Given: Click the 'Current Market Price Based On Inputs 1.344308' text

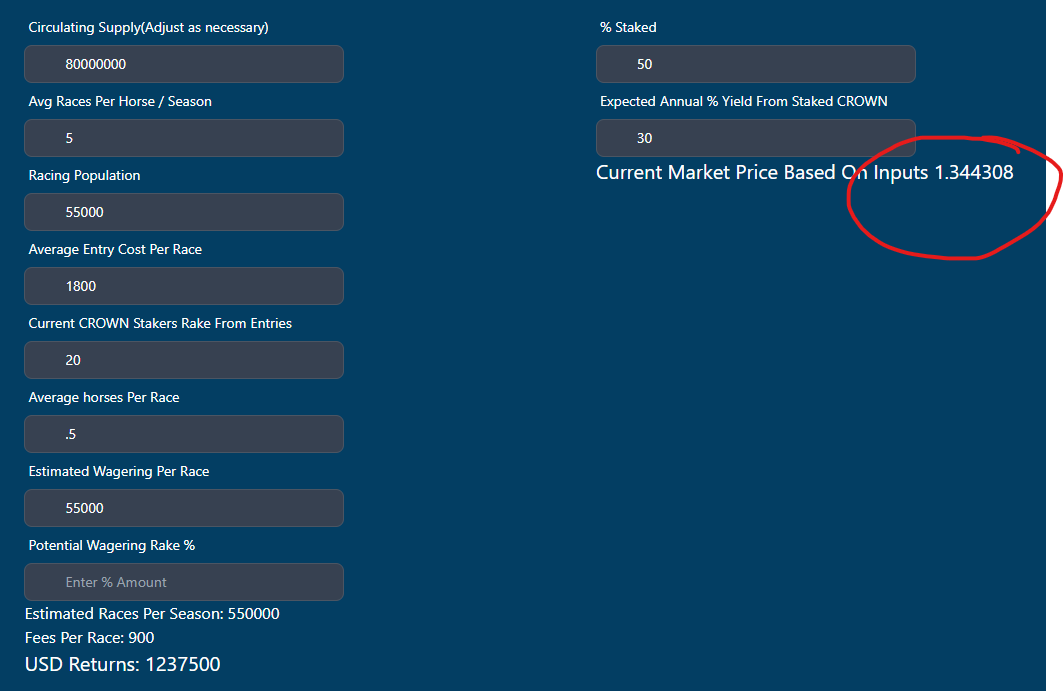Looking at the screenshot, I should pyautogui.click(x=805, y=172).
